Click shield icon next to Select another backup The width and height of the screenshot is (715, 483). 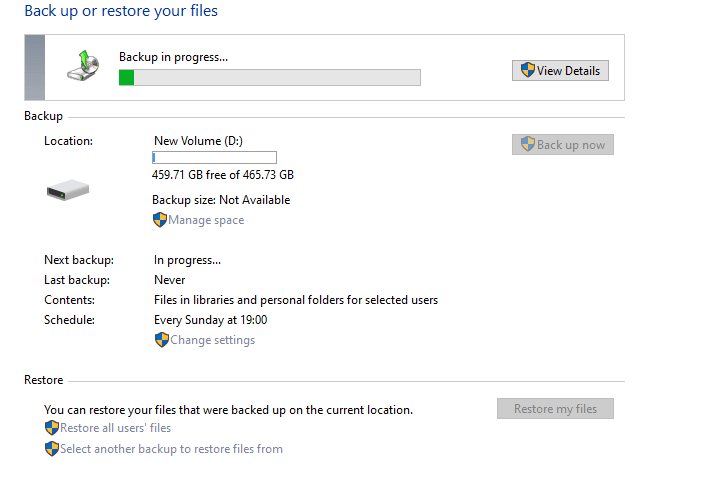(52, 449)
